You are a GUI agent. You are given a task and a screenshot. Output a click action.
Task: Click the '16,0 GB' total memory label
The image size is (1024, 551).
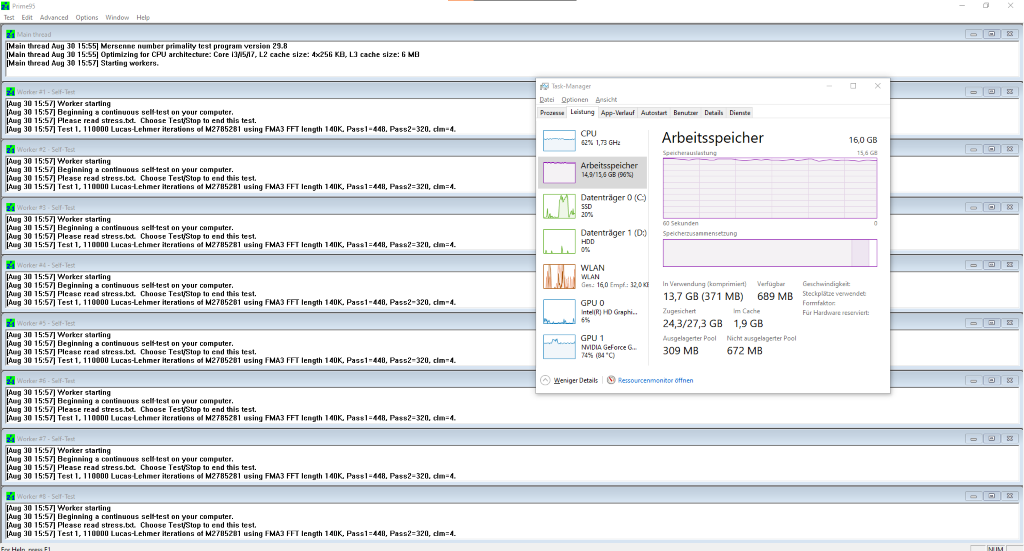click(863, 140)
